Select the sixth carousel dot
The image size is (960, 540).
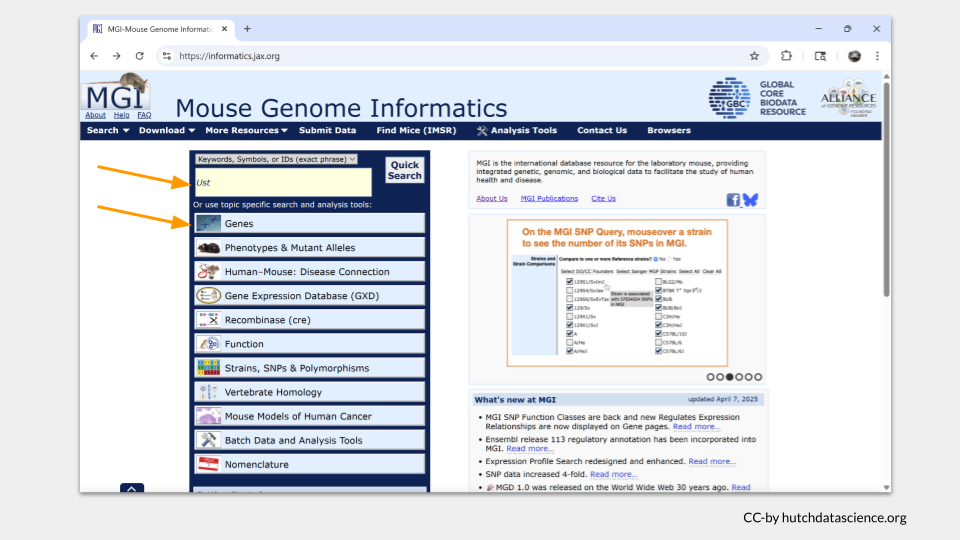(x=758, y=377)
